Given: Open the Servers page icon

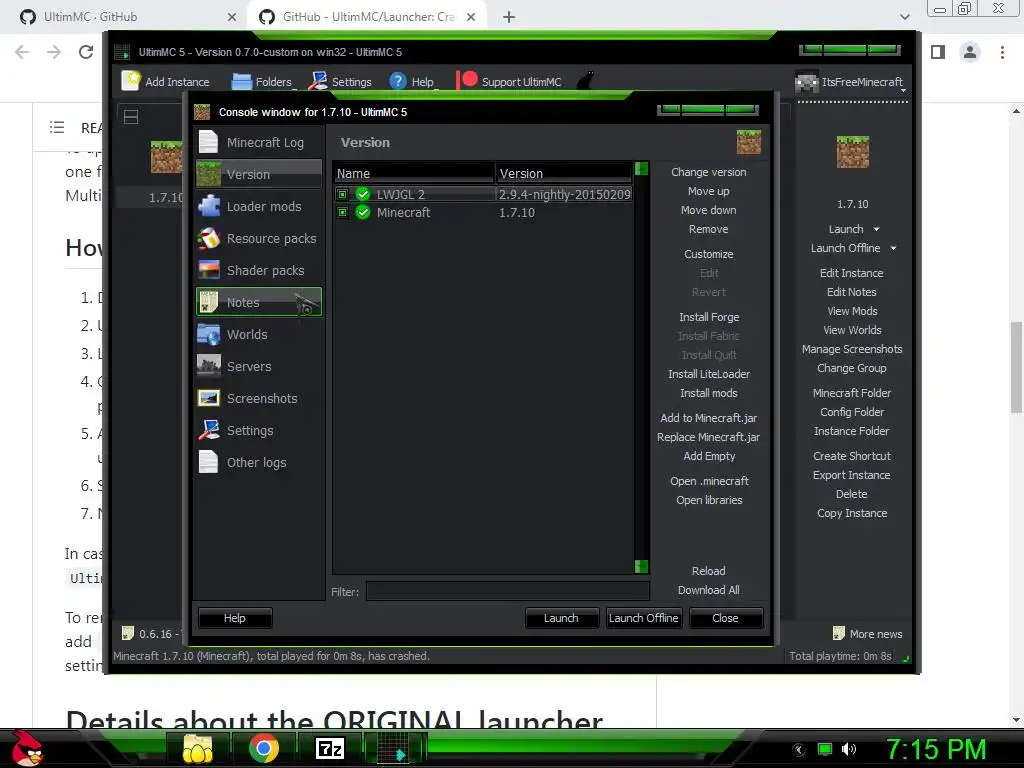Looking at the screenshot, I should (x=208, y=366).
